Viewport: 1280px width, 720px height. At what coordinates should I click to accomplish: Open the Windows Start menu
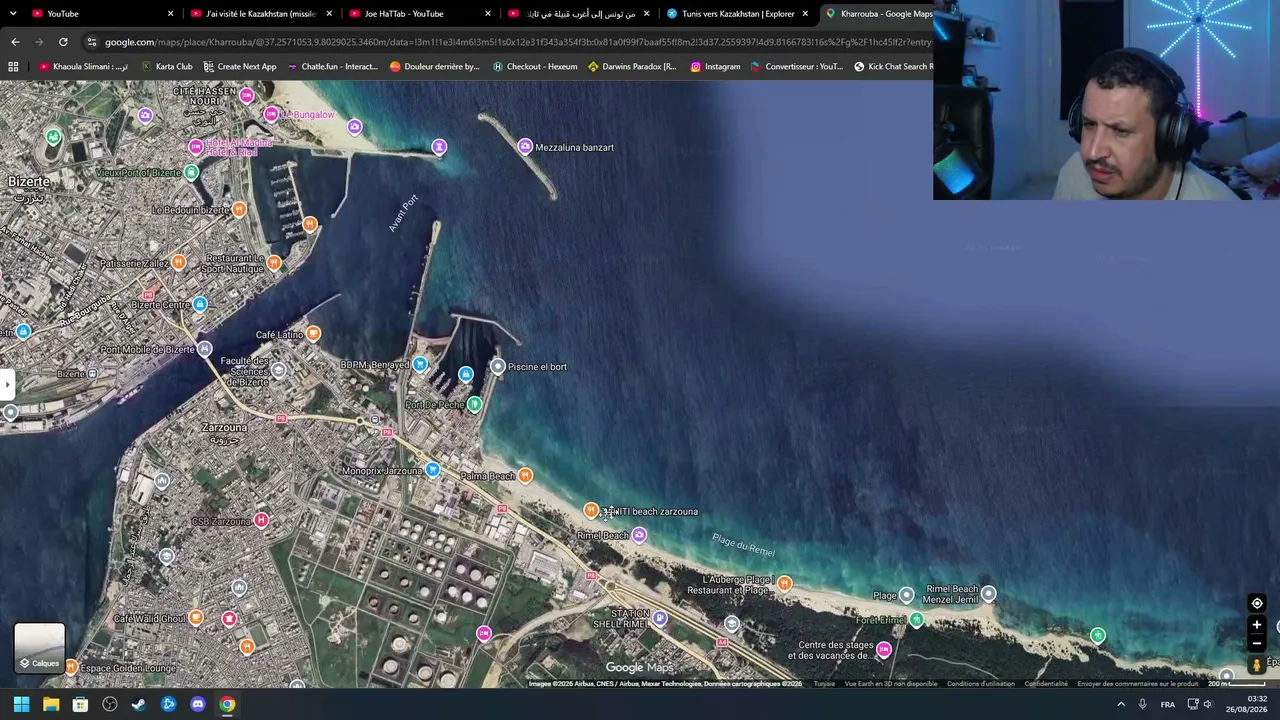pos(21,704)
